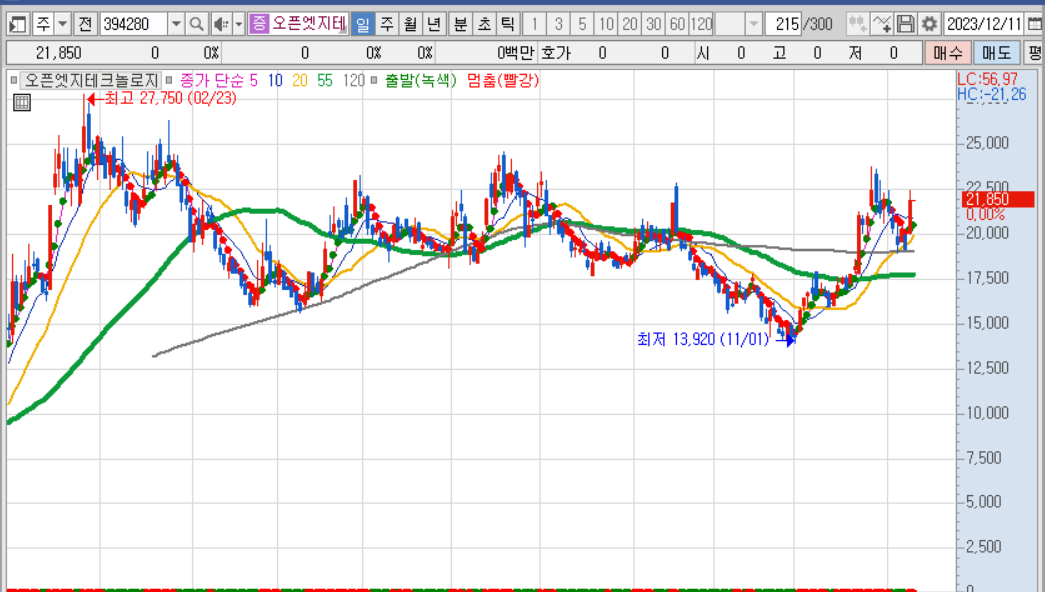Click the 오픈엣지테크놀로지 chart legend label
Screen dimensions: 1045x592
91,81
